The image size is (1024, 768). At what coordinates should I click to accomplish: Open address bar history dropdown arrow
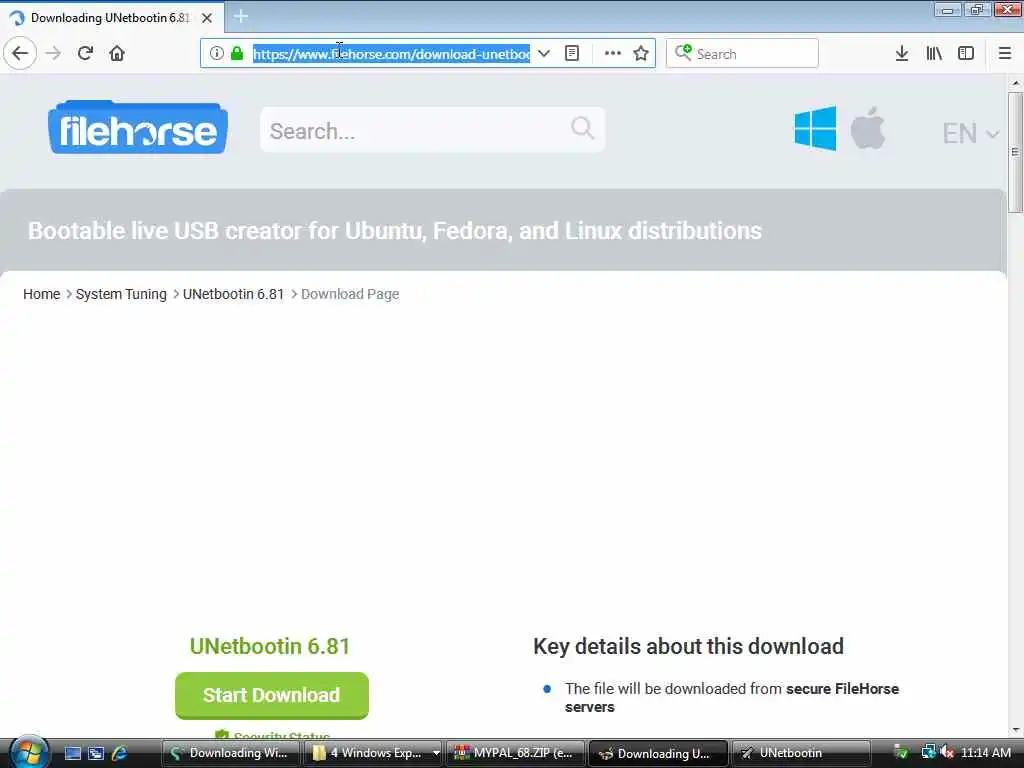[x=543, y=54]
